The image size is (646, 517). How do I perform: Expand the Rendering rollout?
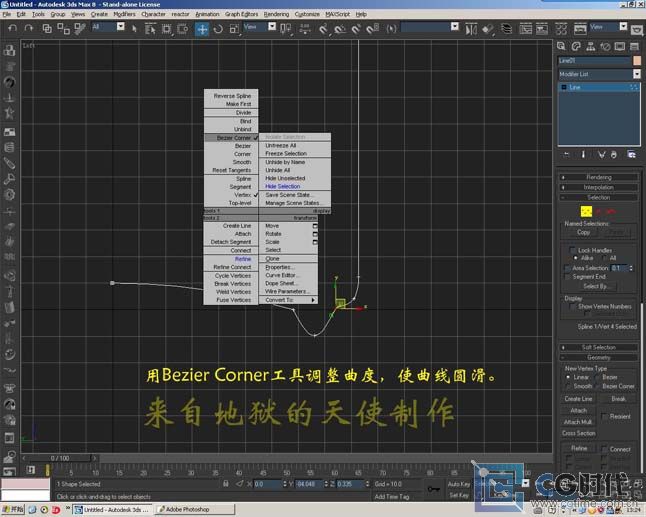[599, 177]
